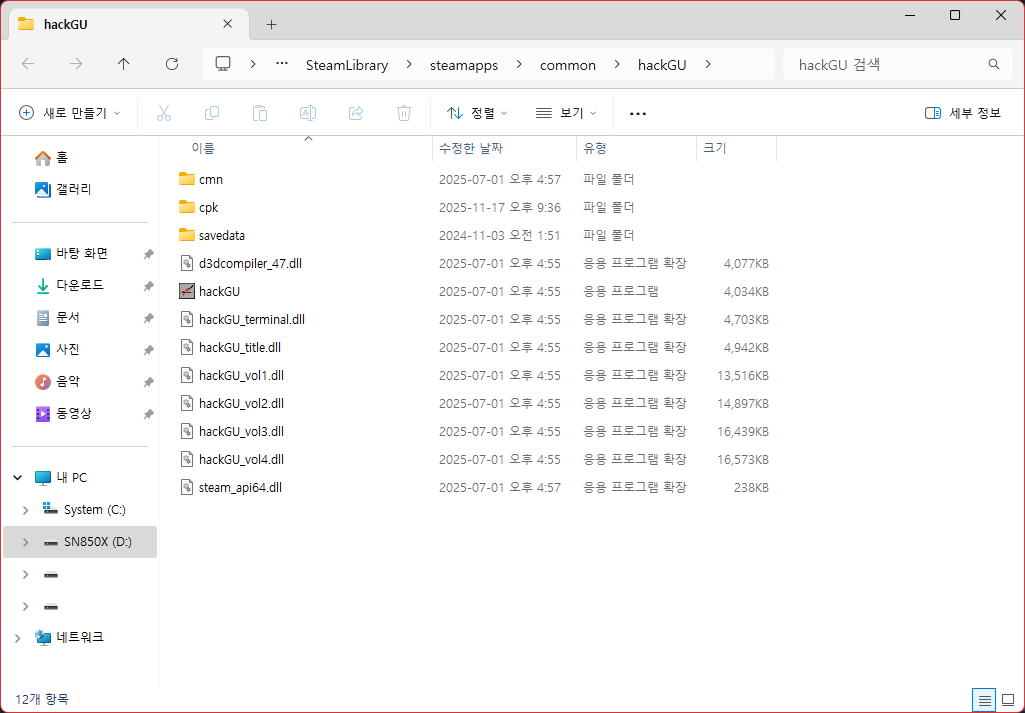
Task: Click the PC monitor icon in address bar
Action: 224,63
